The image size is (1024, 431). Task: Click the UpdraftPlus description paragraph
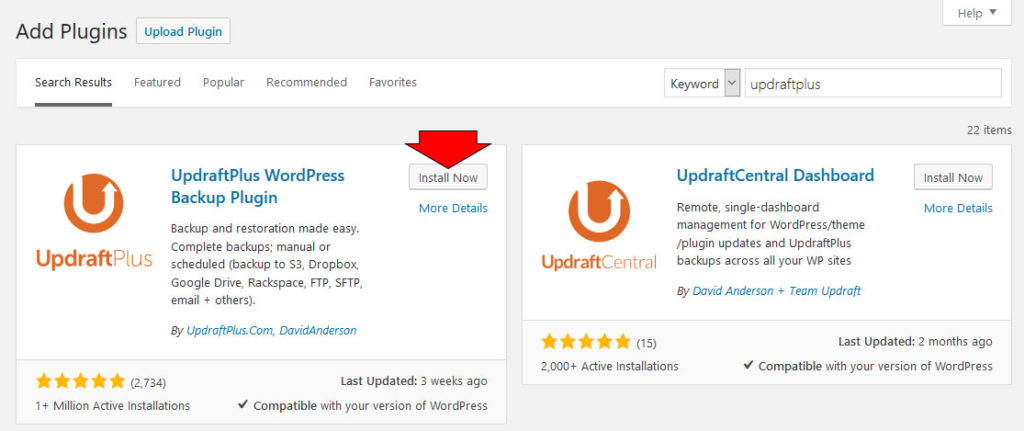[x=266, y=264]
